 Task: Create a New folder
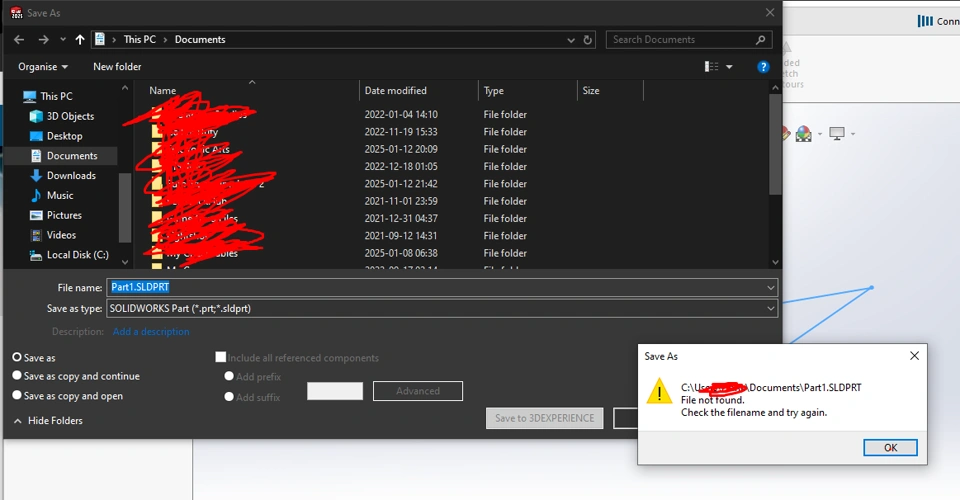pyautogui.click(x=117, y=67)
